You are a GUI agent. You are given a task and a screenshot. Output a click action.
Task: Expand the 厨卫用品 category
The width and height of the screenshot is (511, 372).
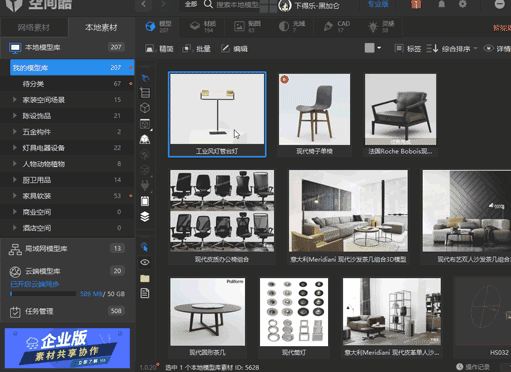point(15,180)
